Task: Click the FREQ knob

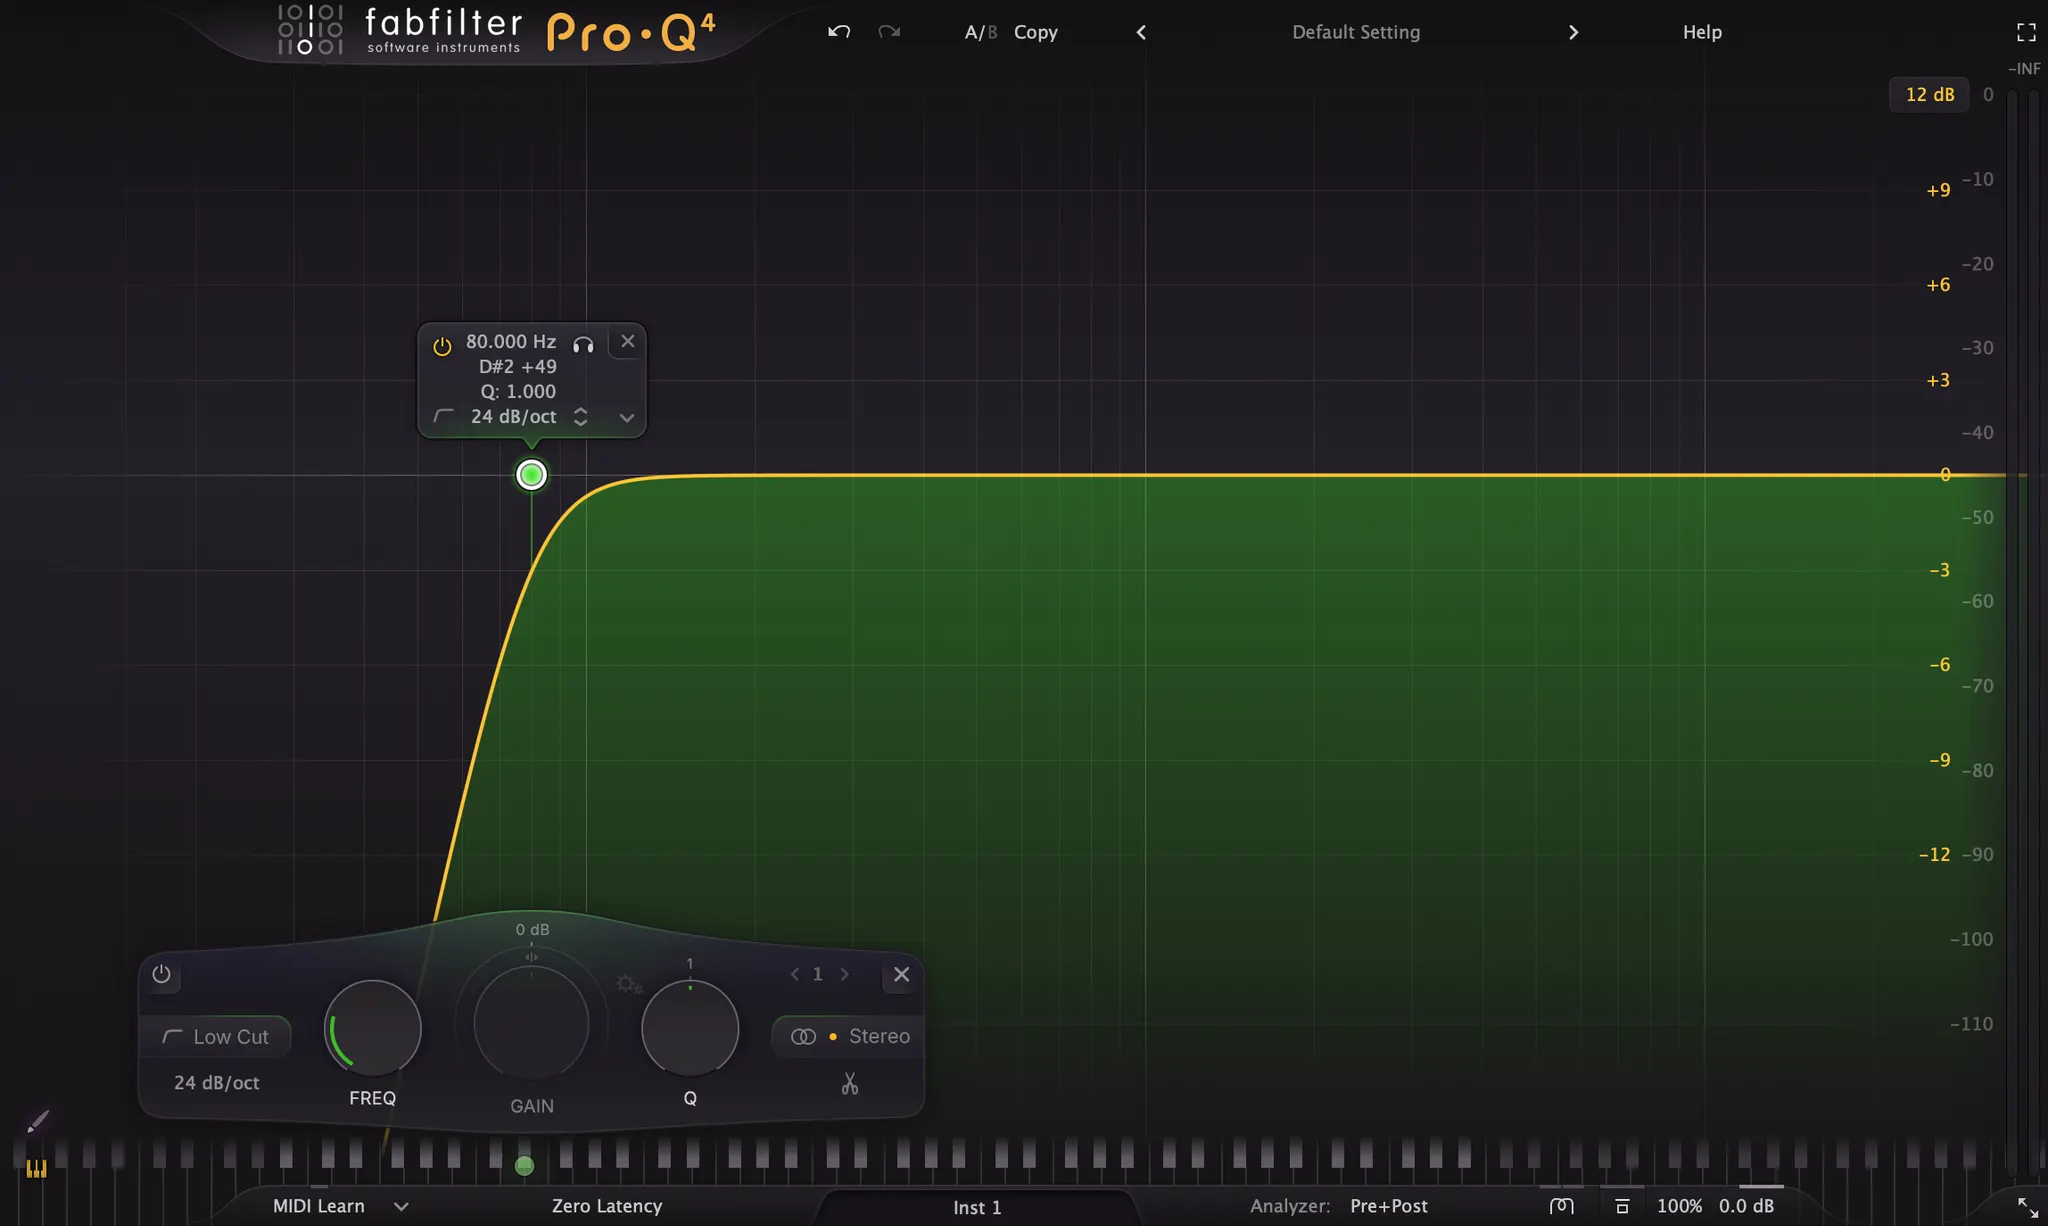Action: pos(373,1028)
